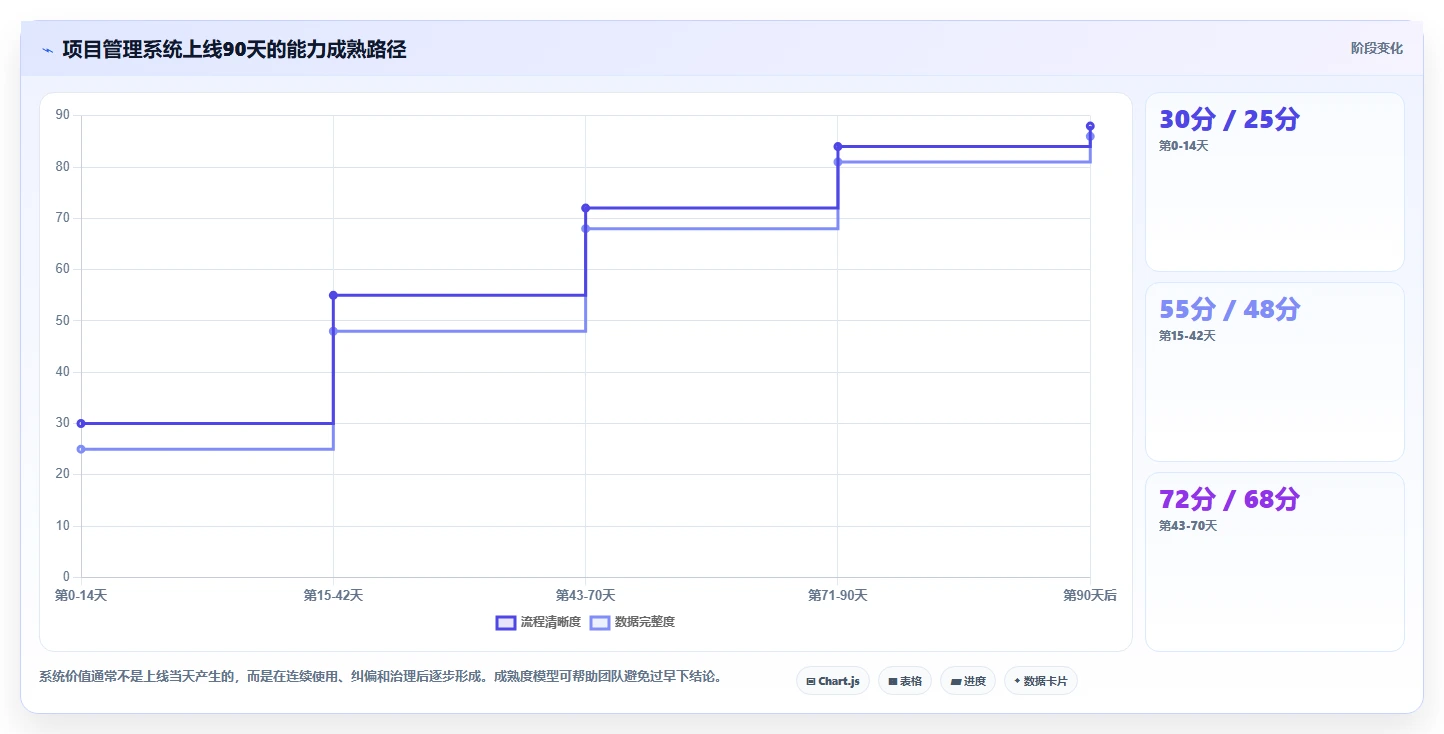Click the 数据完整度 data point at 第90天后
The height and width of the screenshot is (734, 1444).
(1090, 136)
